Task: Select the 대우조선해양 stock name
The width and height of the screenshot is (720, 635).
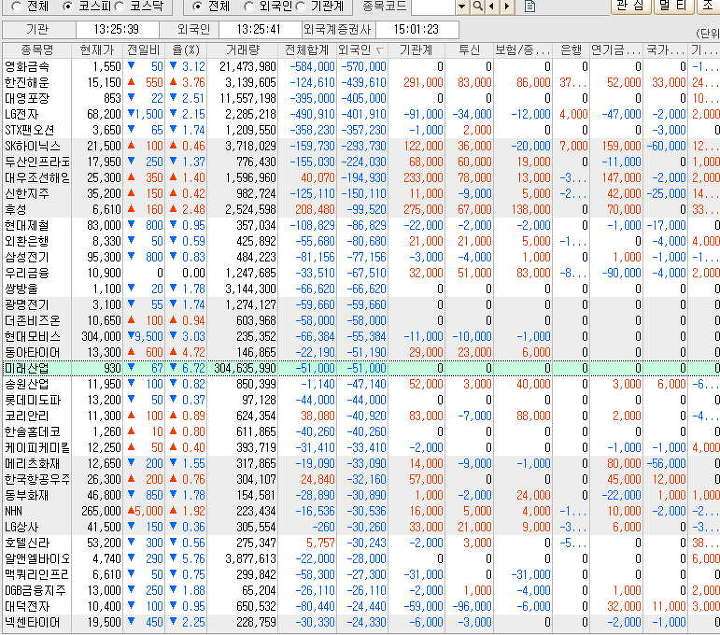Action: click(x=37, y=178)
